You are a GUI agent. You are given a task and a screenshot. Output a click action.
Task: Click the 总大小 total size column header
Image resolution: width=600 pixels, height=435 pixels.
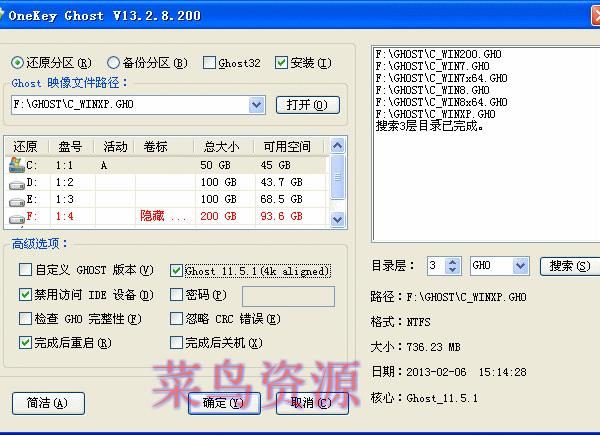(x=221, y=146)
